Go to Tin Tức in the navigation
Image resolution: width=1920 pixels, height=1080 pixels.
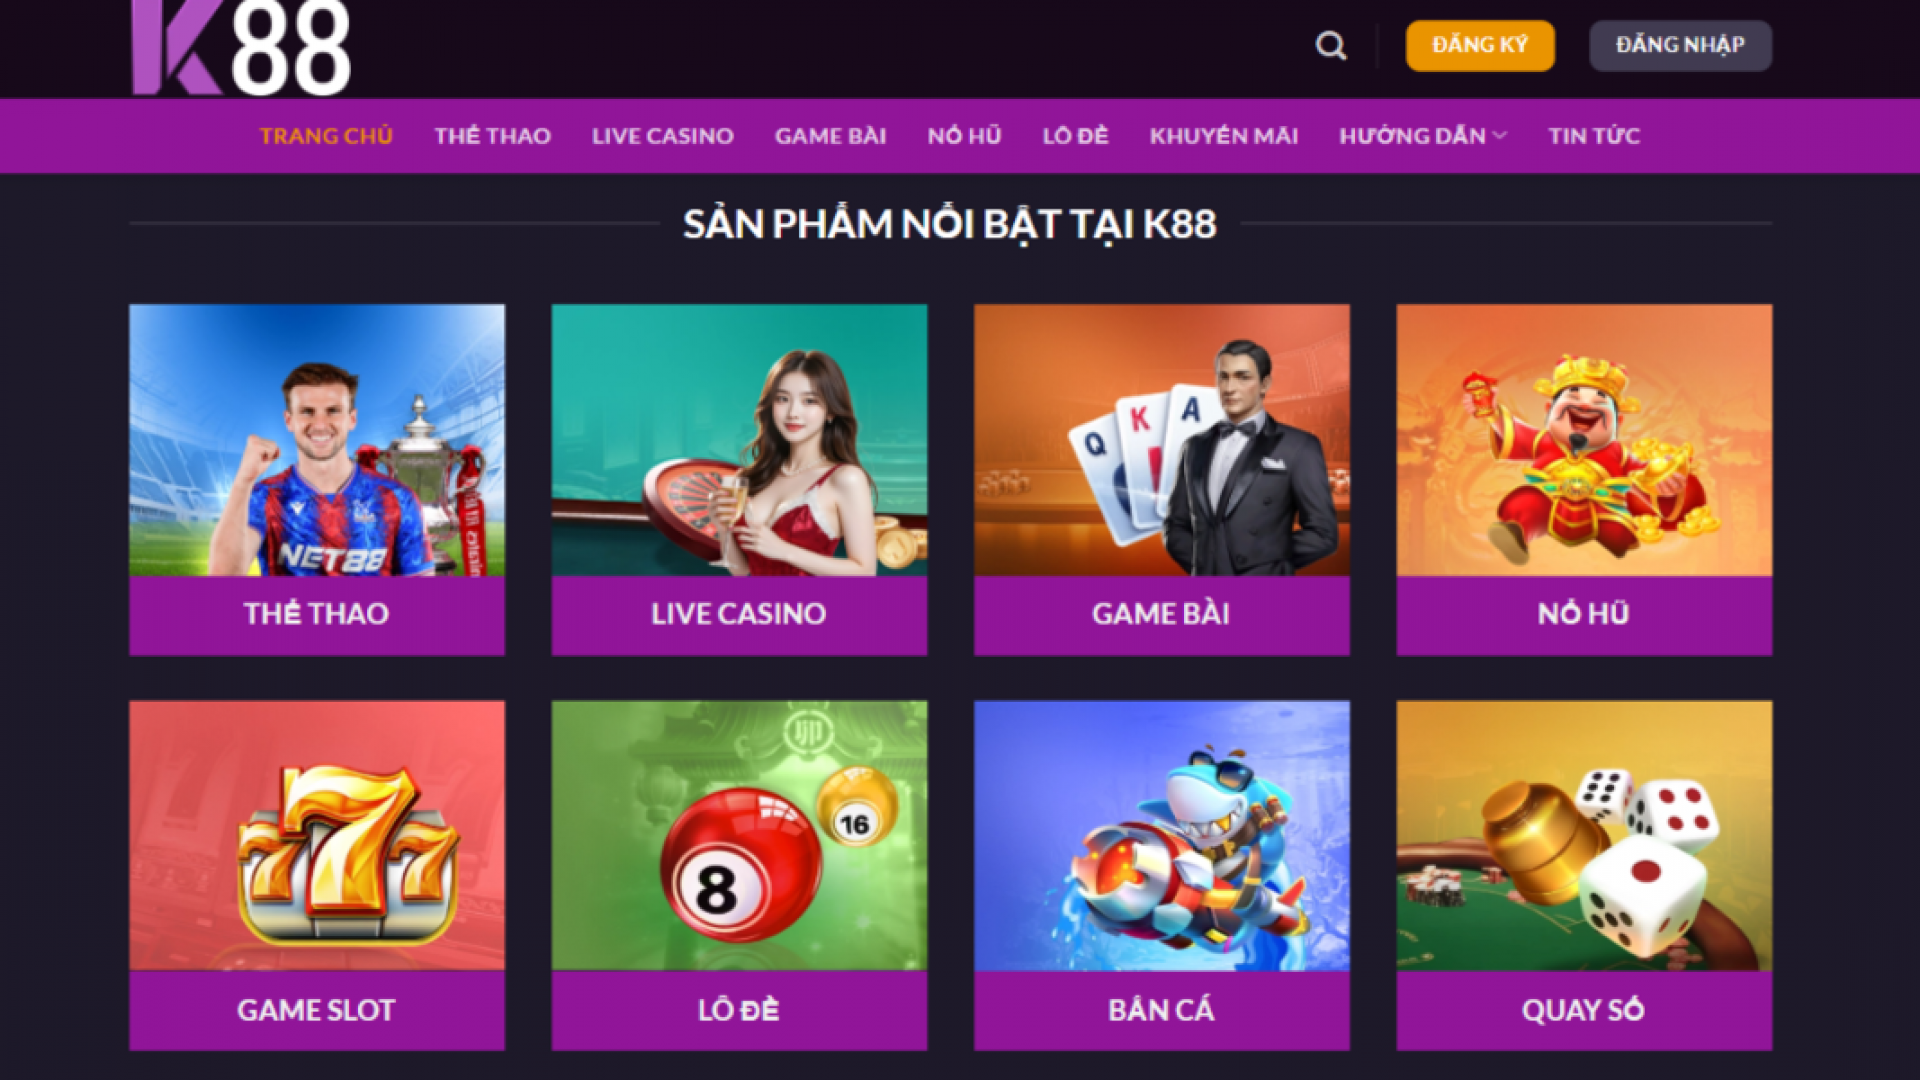tap(1594, 136)
